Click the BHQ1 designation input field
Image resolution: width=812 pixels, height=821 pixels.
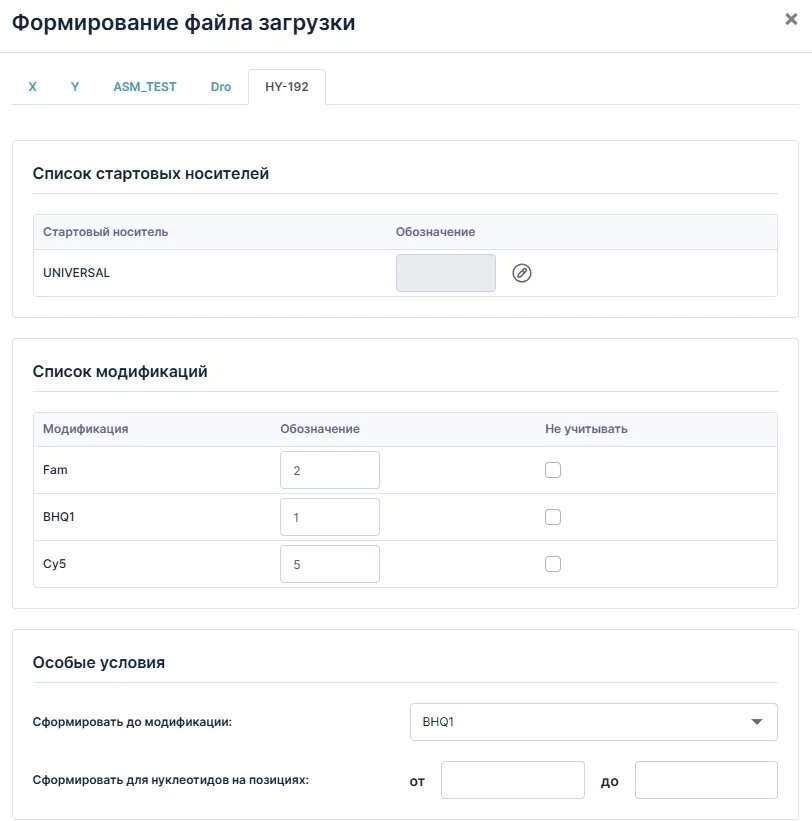330,517
